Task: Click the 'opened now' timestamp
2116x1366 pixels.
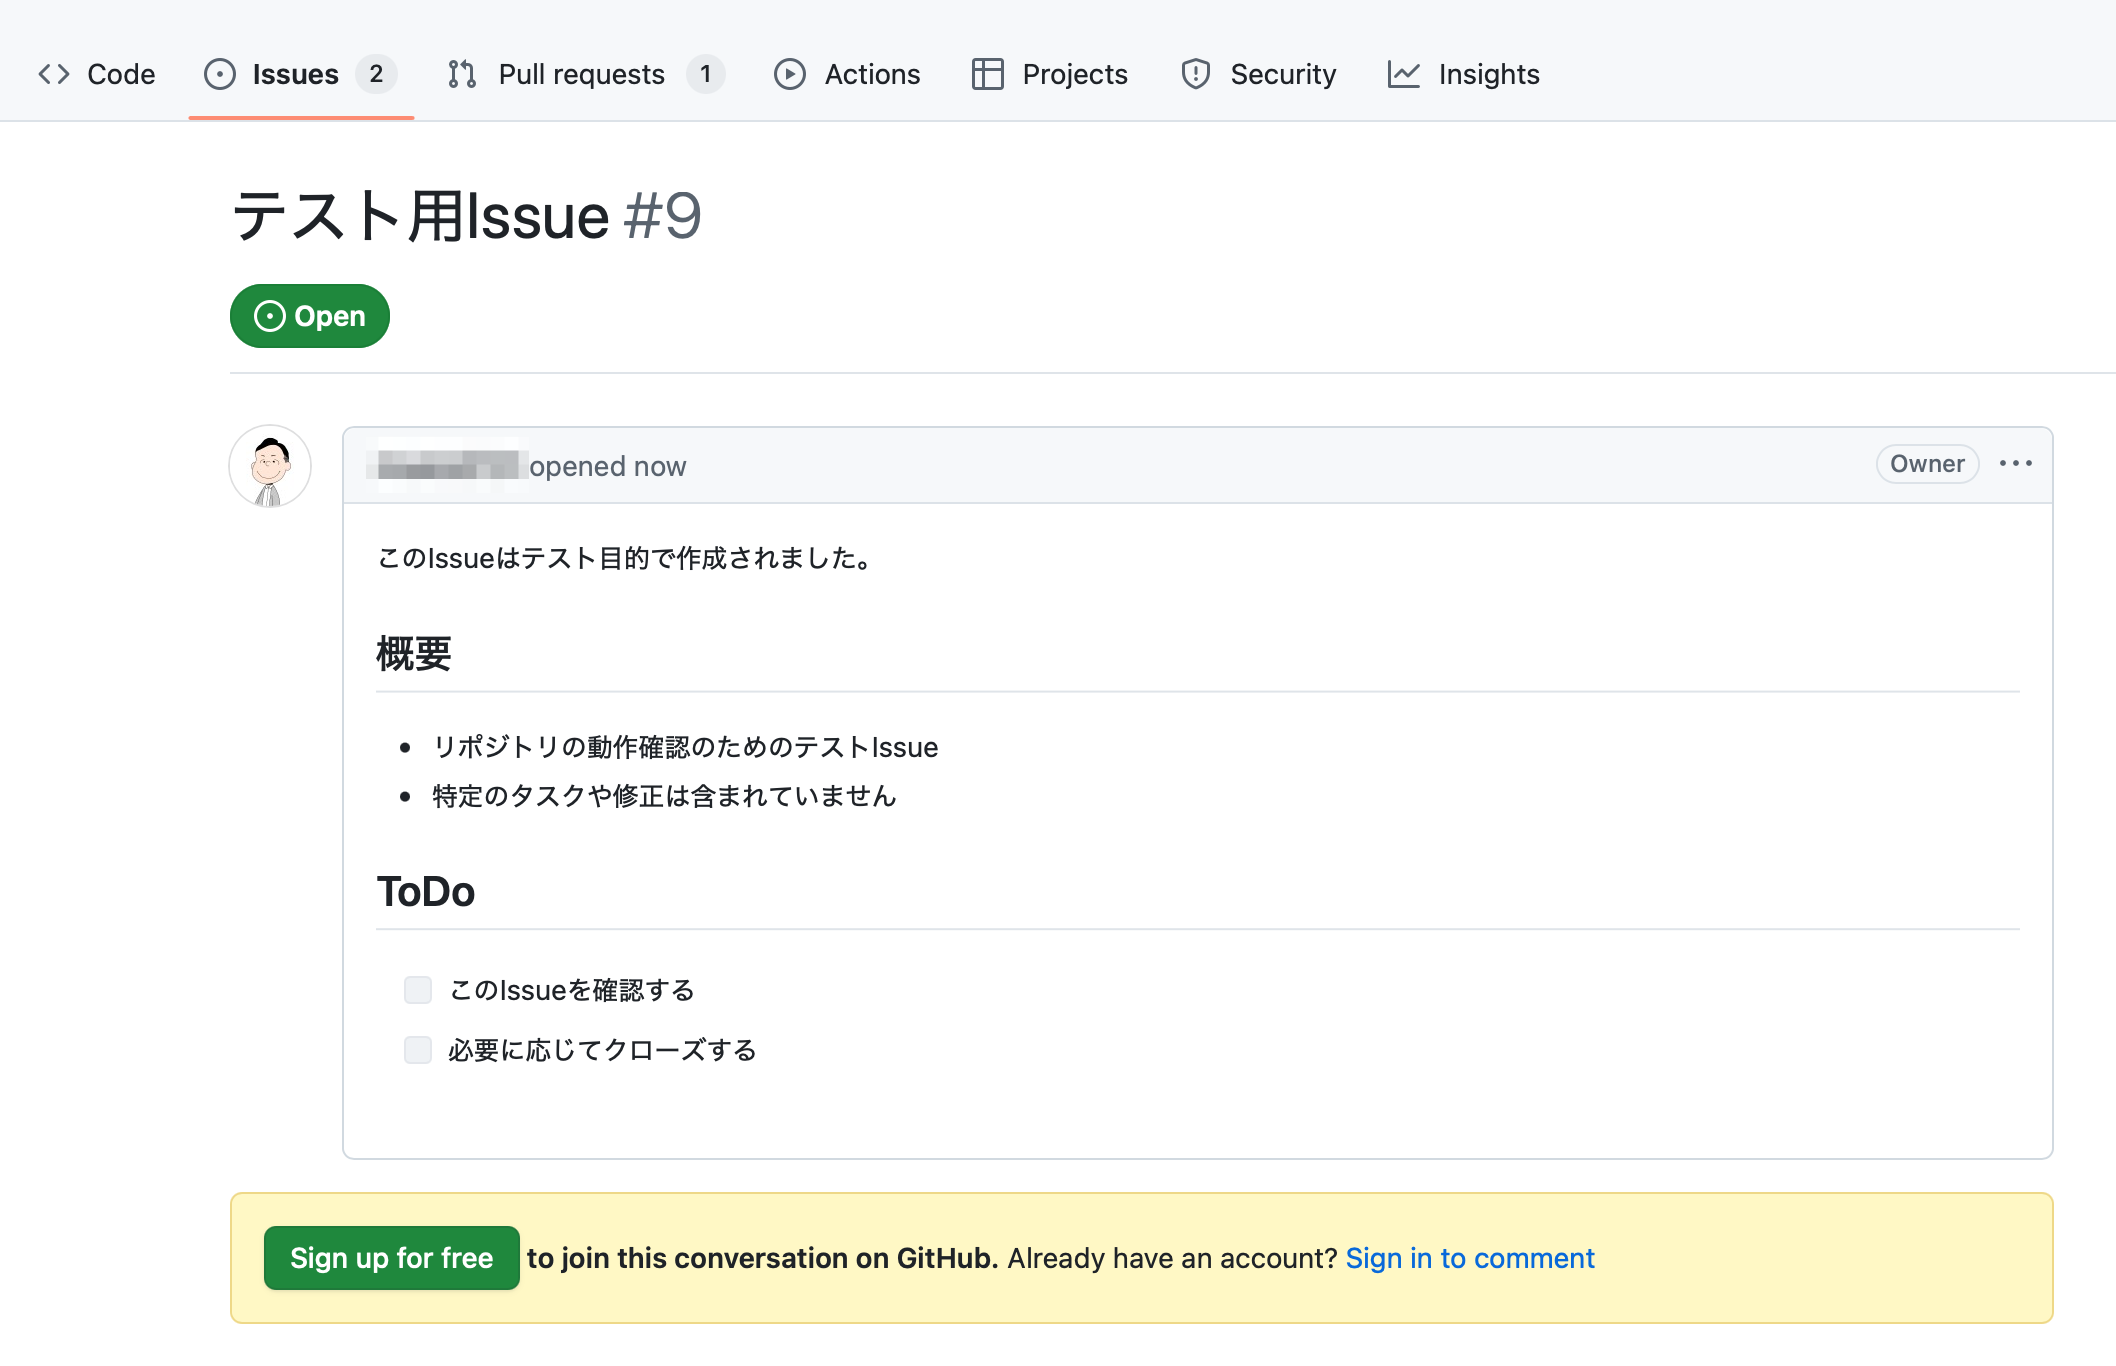Action: 608,466
